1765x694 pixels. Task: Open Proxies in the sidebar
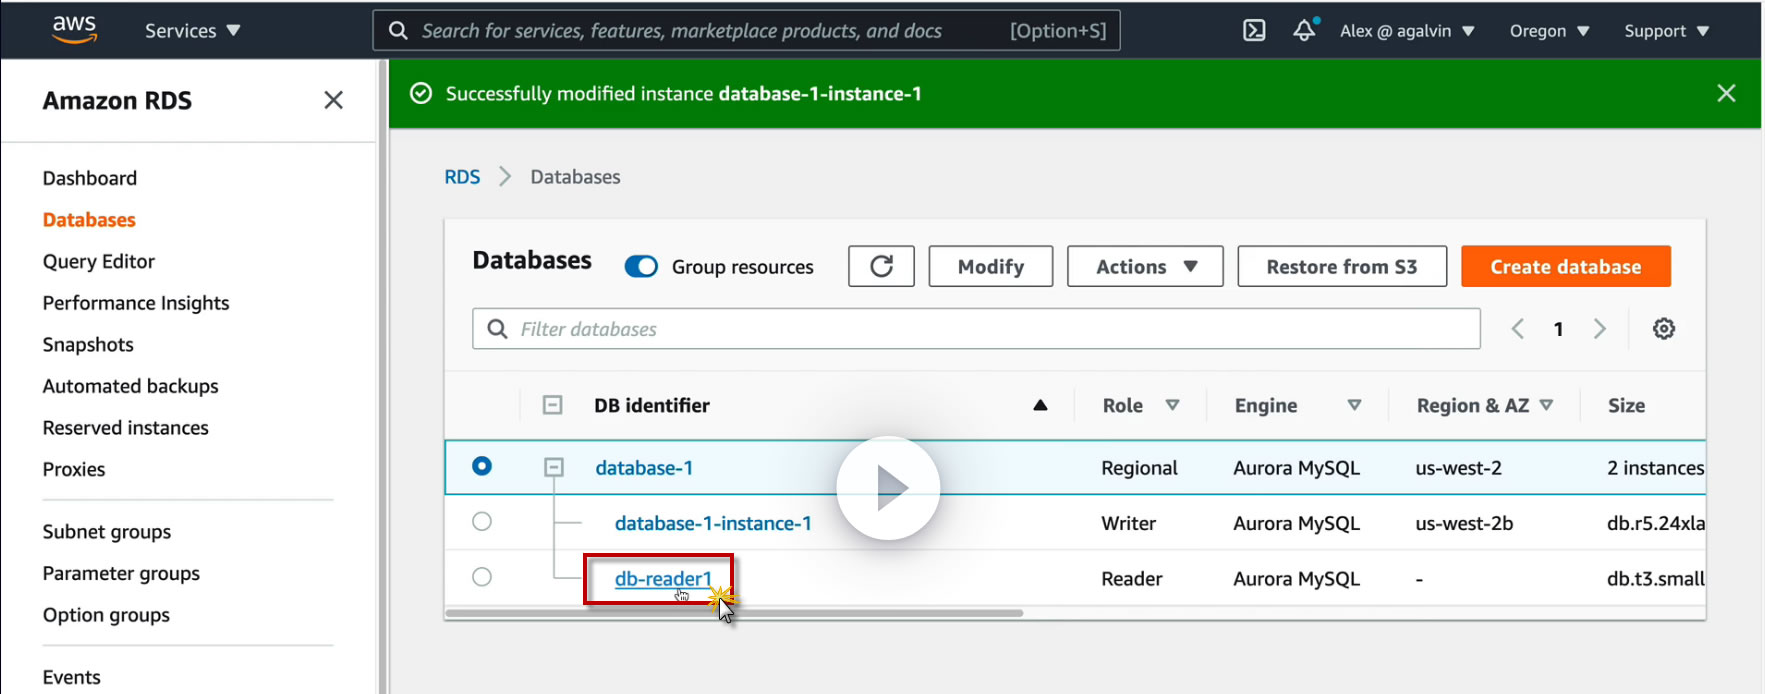pyautogui.click(x=74, y=469)
